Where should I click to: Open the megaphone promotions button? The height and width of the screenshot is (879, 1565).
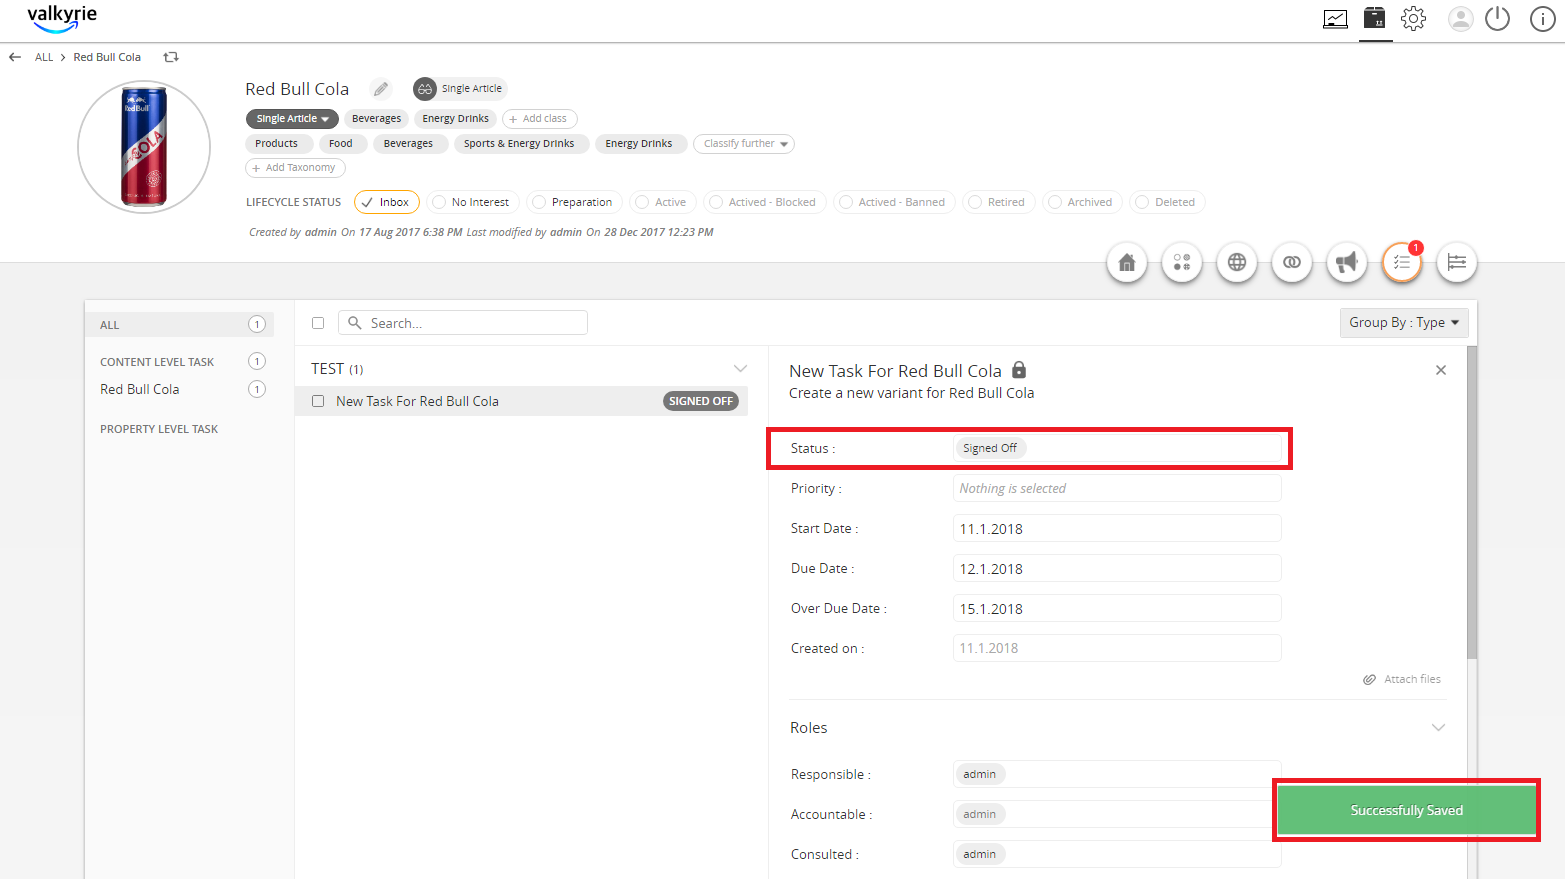pos(1347,262)
